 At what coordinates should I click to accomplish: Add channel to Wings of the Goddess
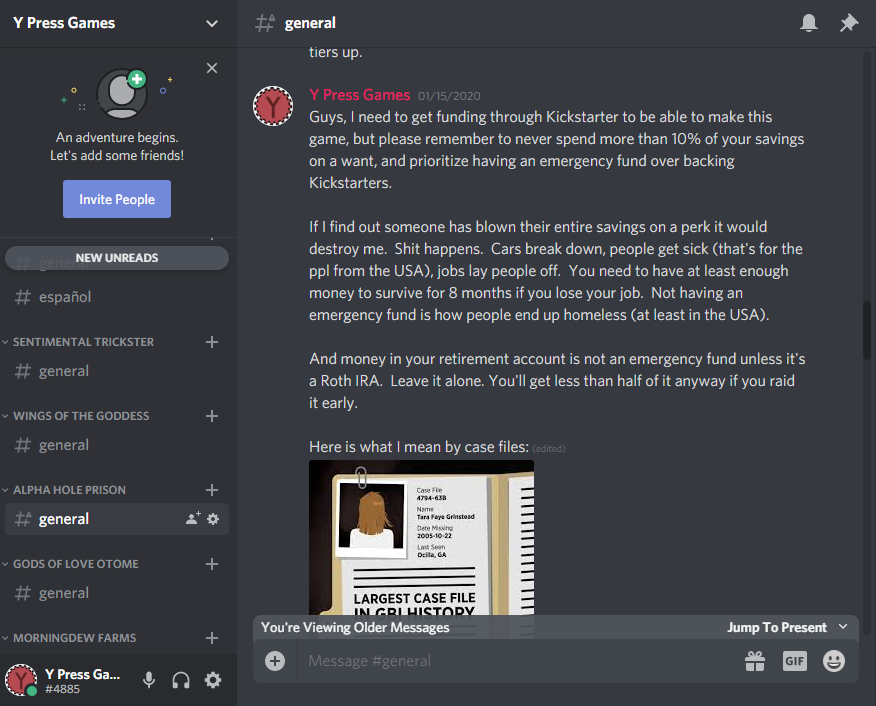tap(212, 416)
